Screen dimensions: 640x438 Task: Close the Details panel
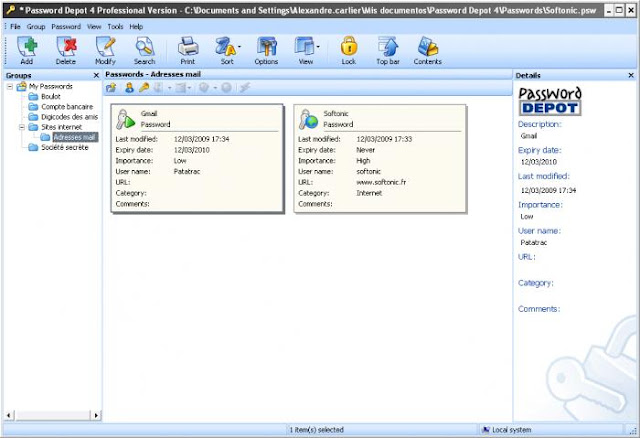631,76
